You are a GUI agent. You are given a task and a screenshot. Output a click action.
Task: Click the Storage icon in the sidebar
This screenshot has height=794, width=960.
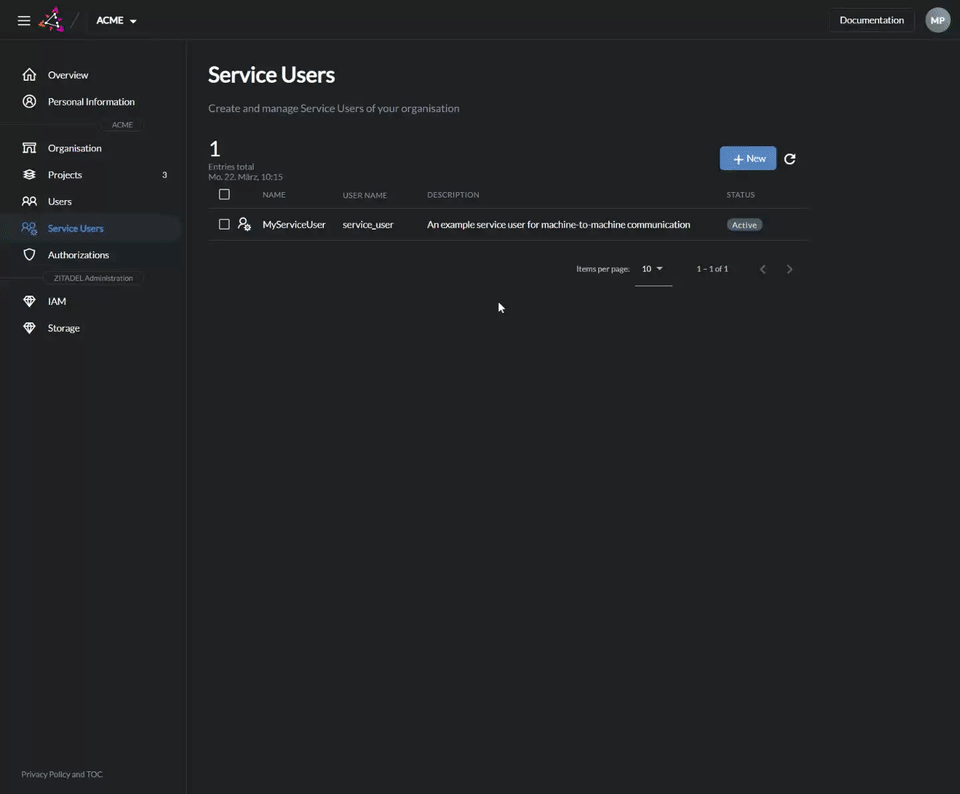coord(28,327)
